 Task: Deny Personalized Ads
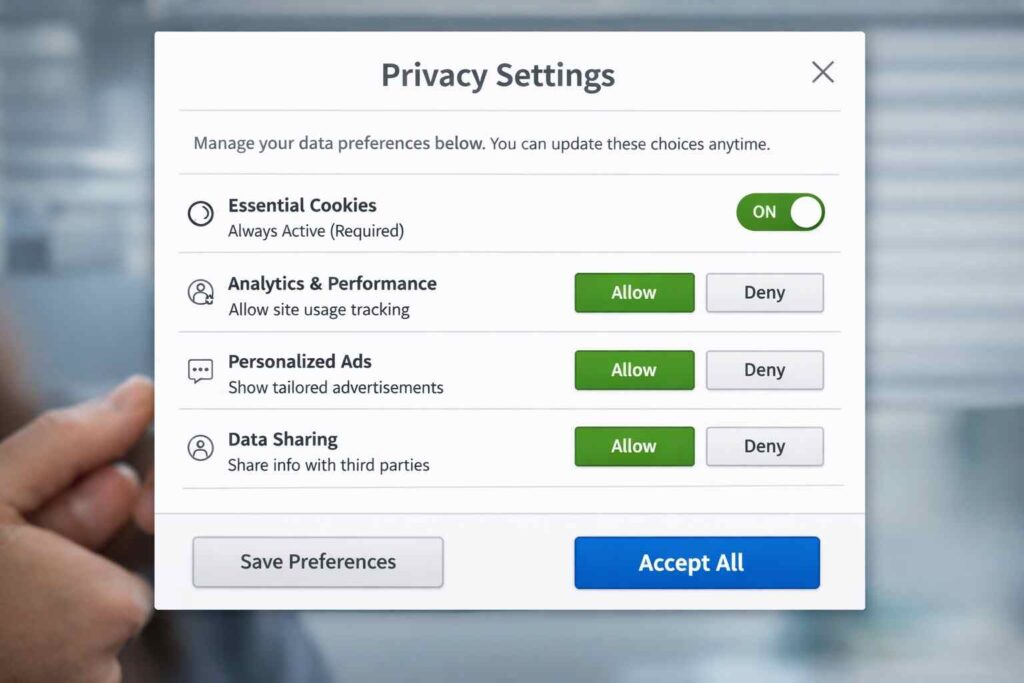click(x=764, y=370)
